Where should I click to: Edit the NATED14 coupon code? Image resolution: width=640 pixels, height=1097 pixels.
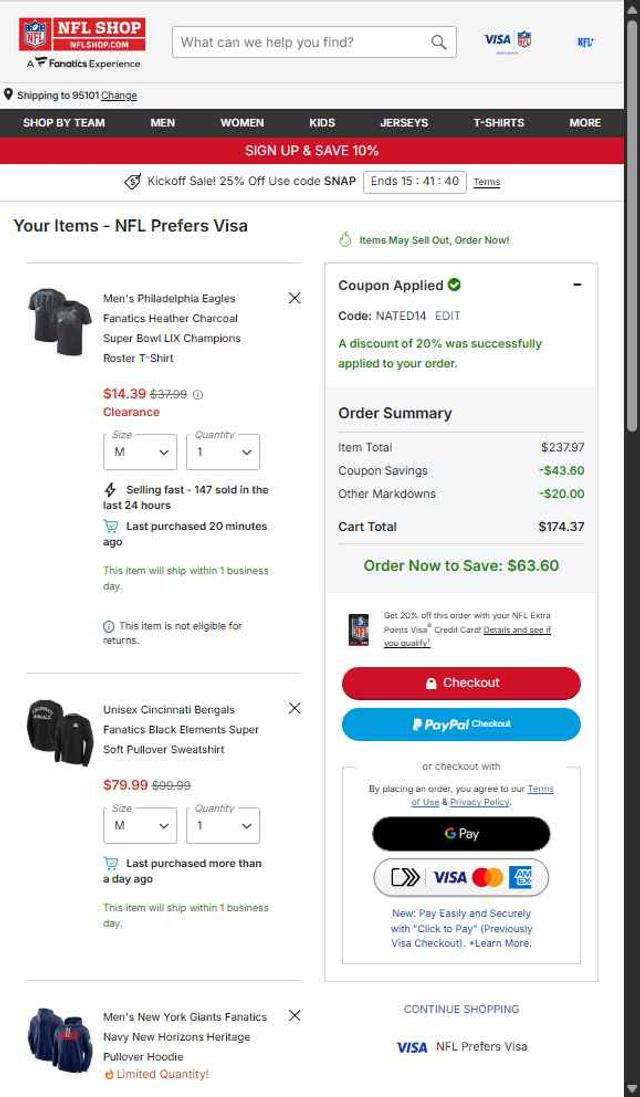click(x=447, y=315)
